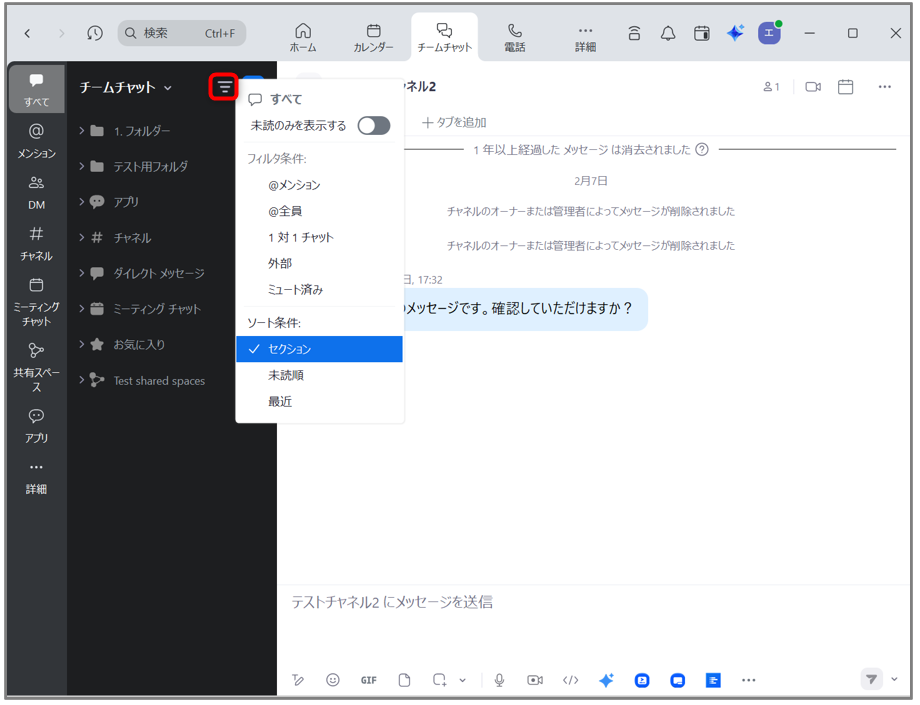Switch to the カレンダー tab
Screen dimensions: 920x705
click(x=373, y=38)
